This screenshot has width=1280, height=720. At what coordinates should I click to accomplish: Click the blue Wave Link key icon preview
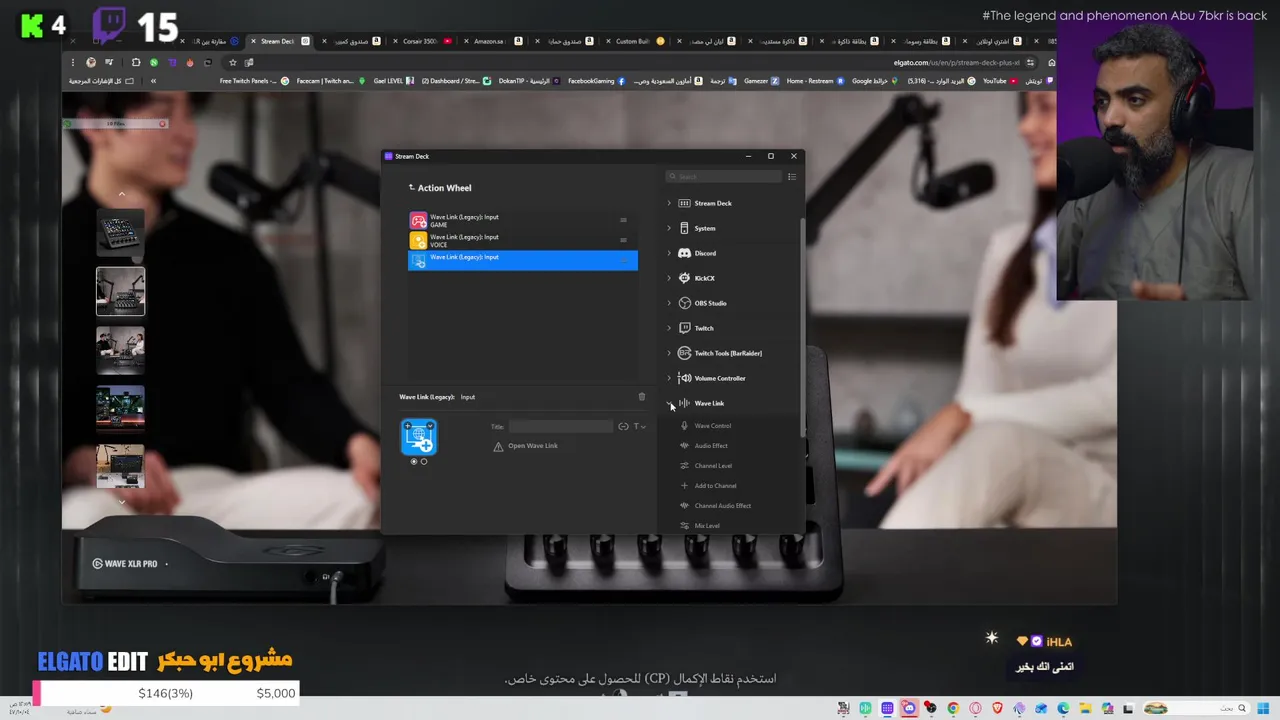pos(419,438)
